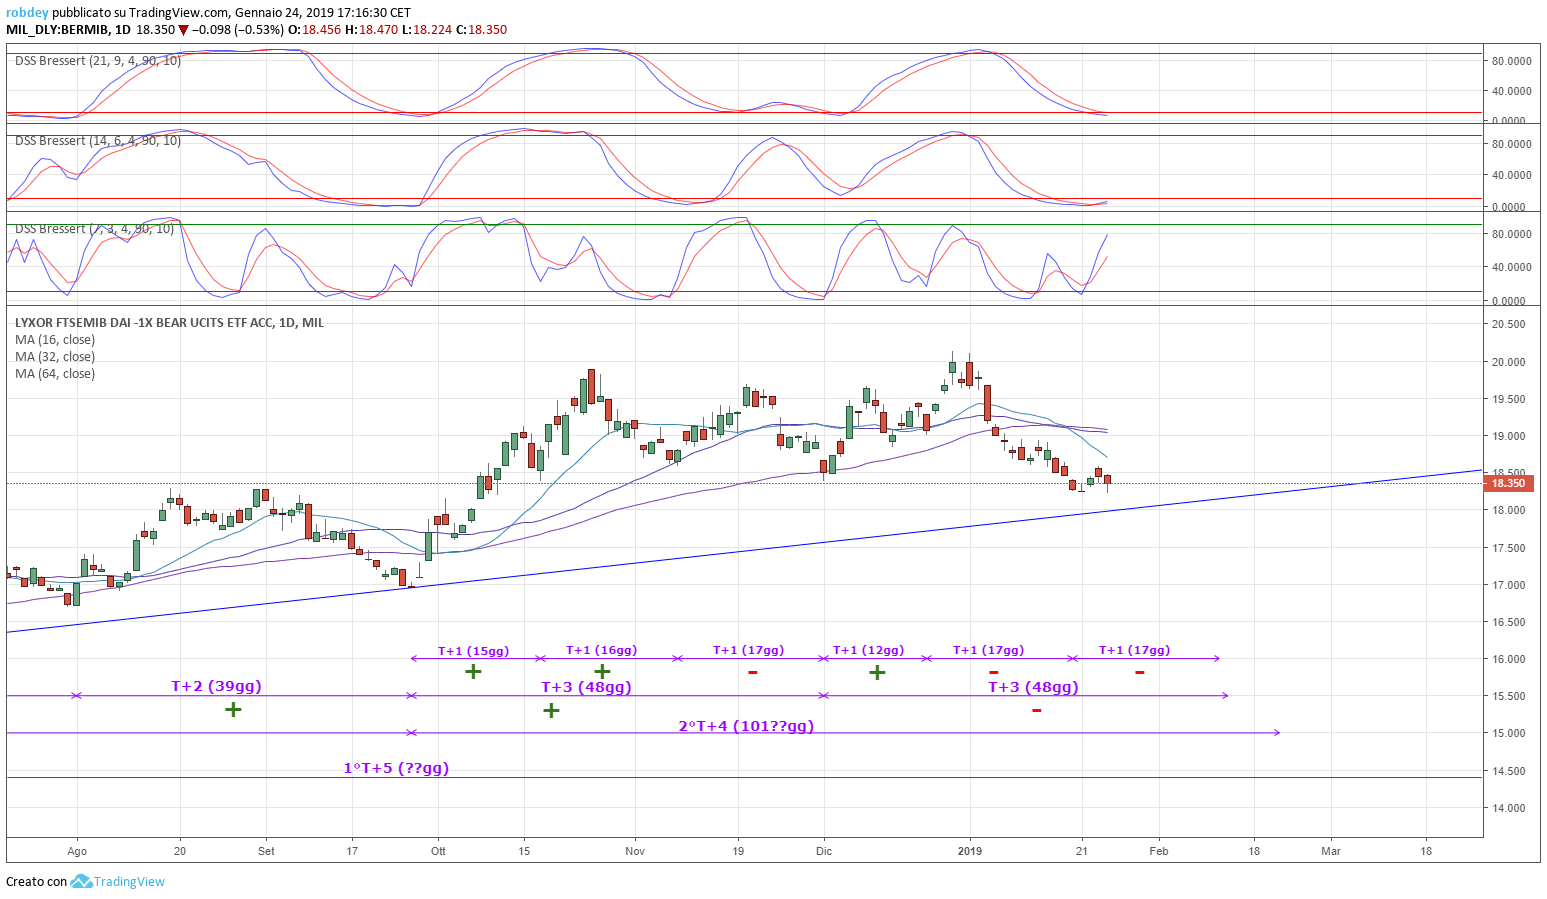1547x899 pixels.
Task: Click the 2019 date axis label
Action: tap(970, 851)
